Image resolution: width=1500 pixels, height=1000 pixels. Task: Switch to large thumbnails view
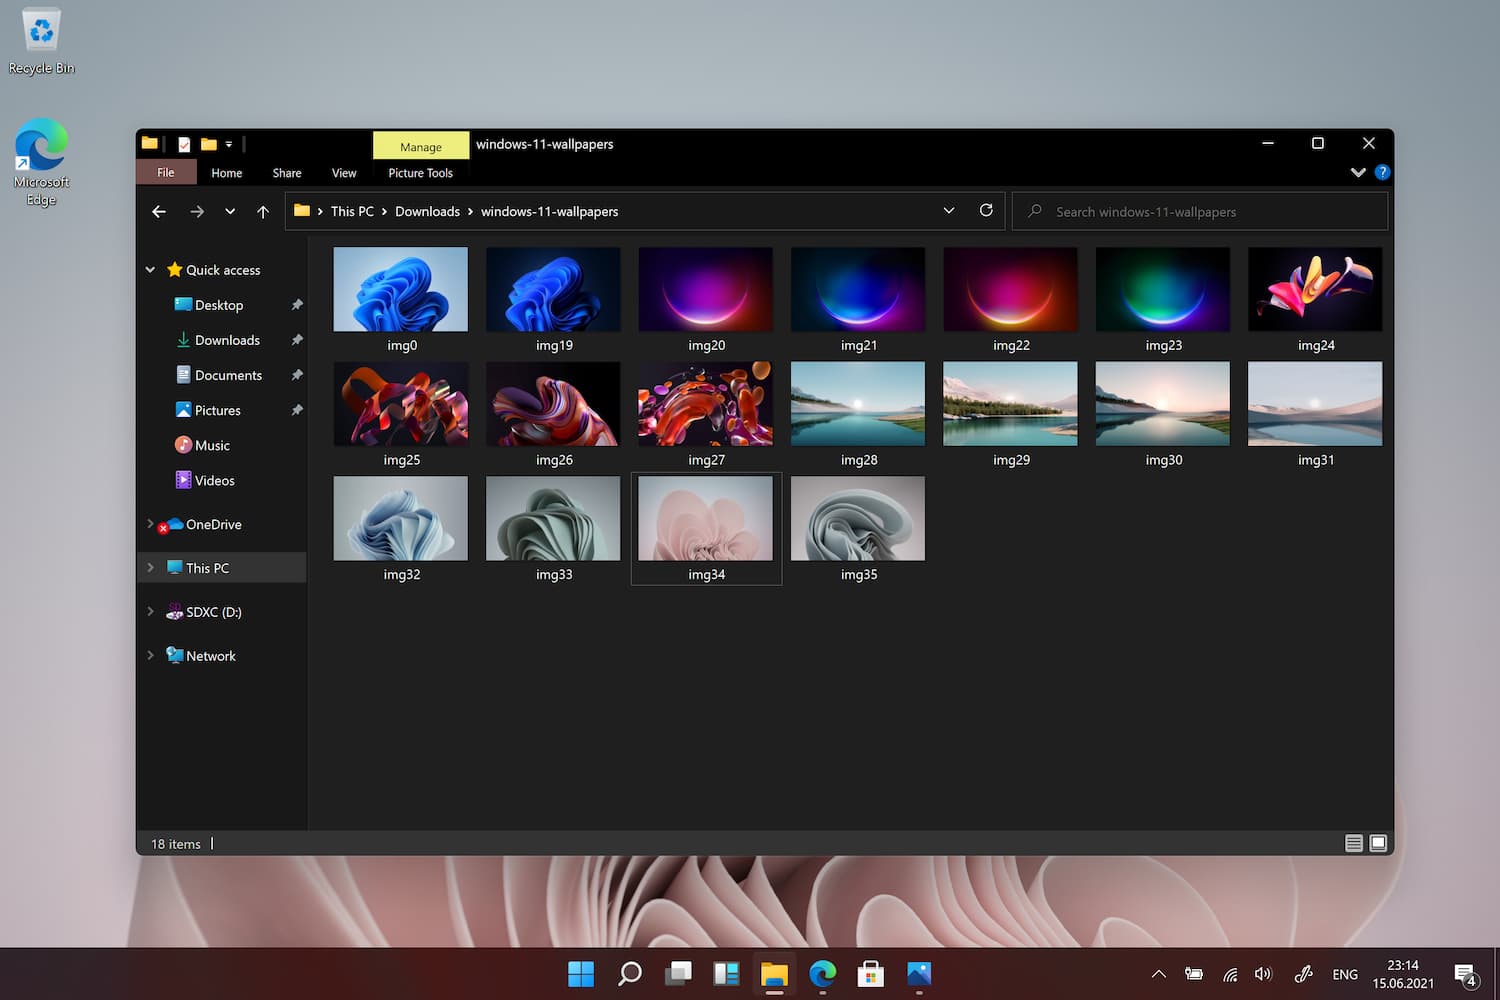coord(1378,843)
